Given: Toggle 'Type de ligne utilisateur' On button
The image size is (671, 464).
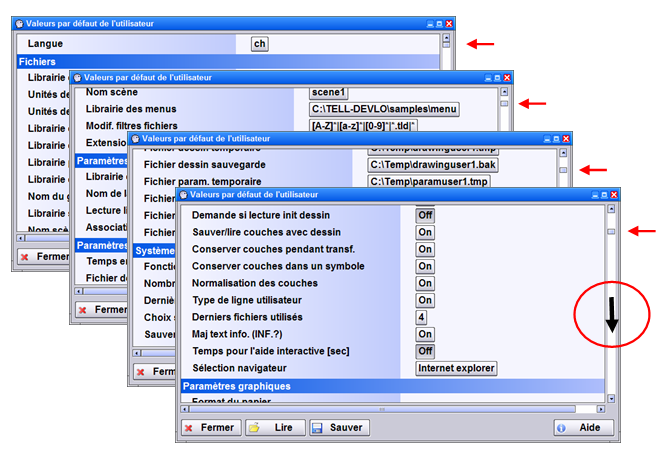Looking at the screenshot, I should tap(425, 300).
